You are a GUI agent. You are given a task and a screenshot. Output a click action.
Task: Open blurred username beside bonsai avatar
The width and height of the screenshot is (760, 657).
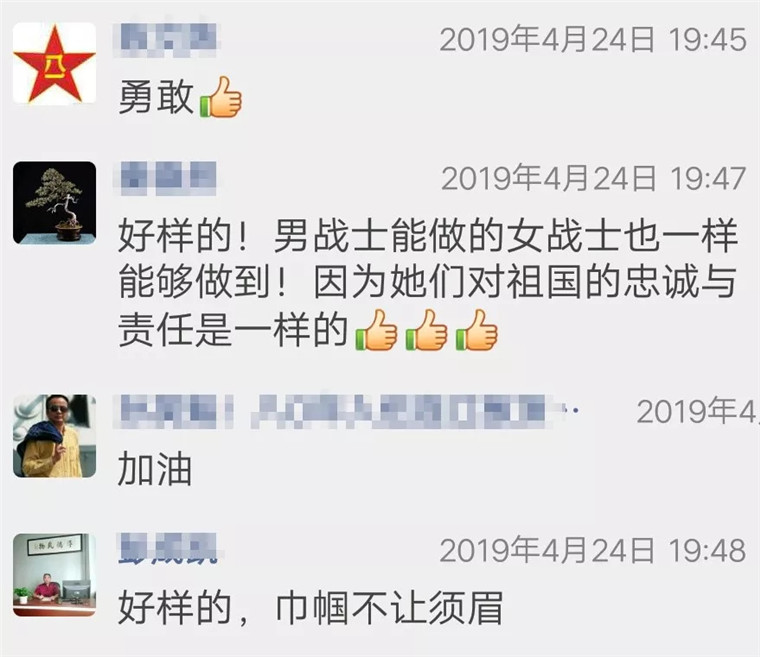coord(166,178)
